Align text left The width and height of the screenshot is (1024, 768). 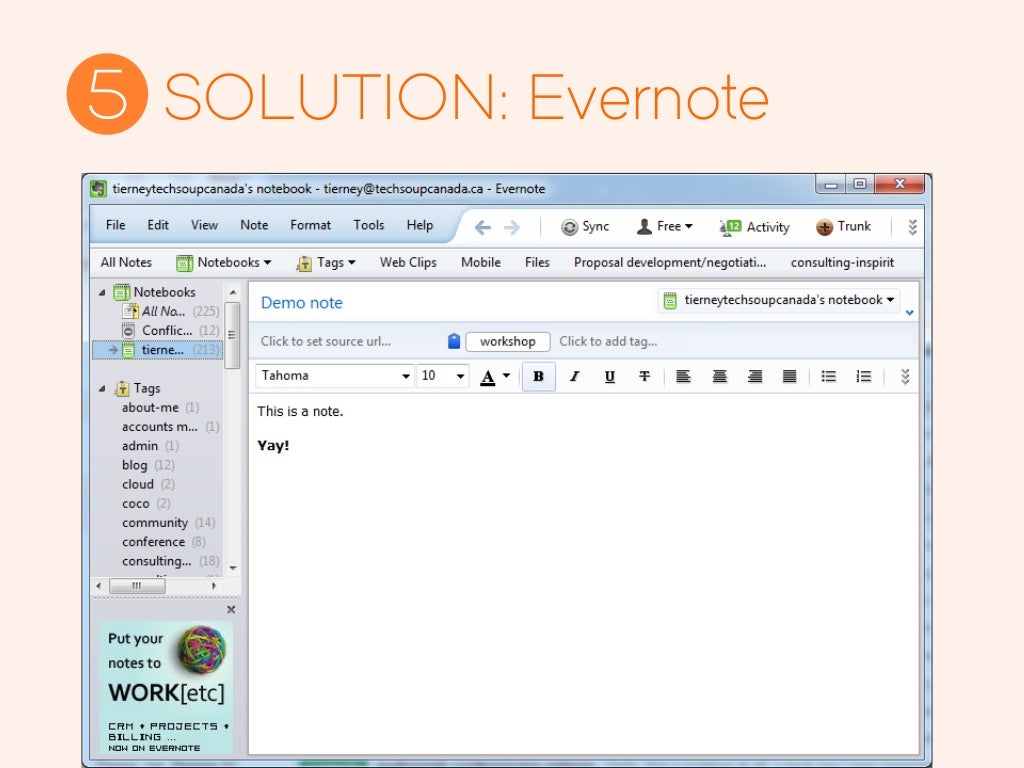pyautogui.click(x=683, y=376)
